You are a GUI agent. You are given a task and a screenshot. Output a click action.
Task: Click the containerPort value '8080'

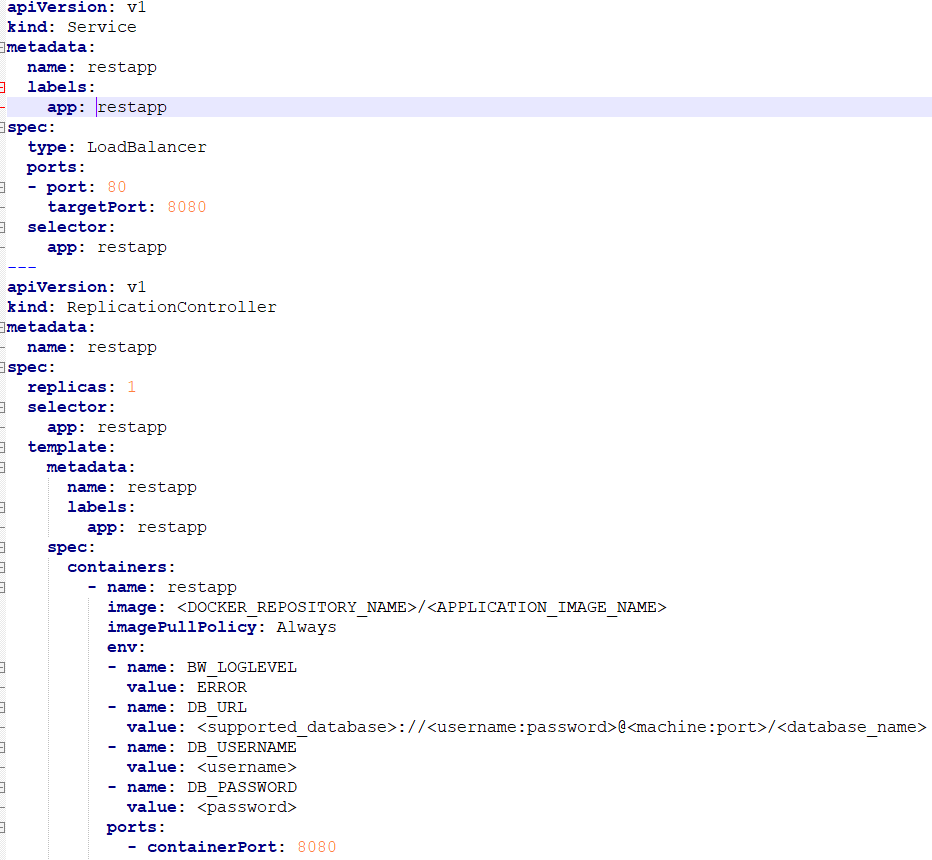(x=317, y=848)
